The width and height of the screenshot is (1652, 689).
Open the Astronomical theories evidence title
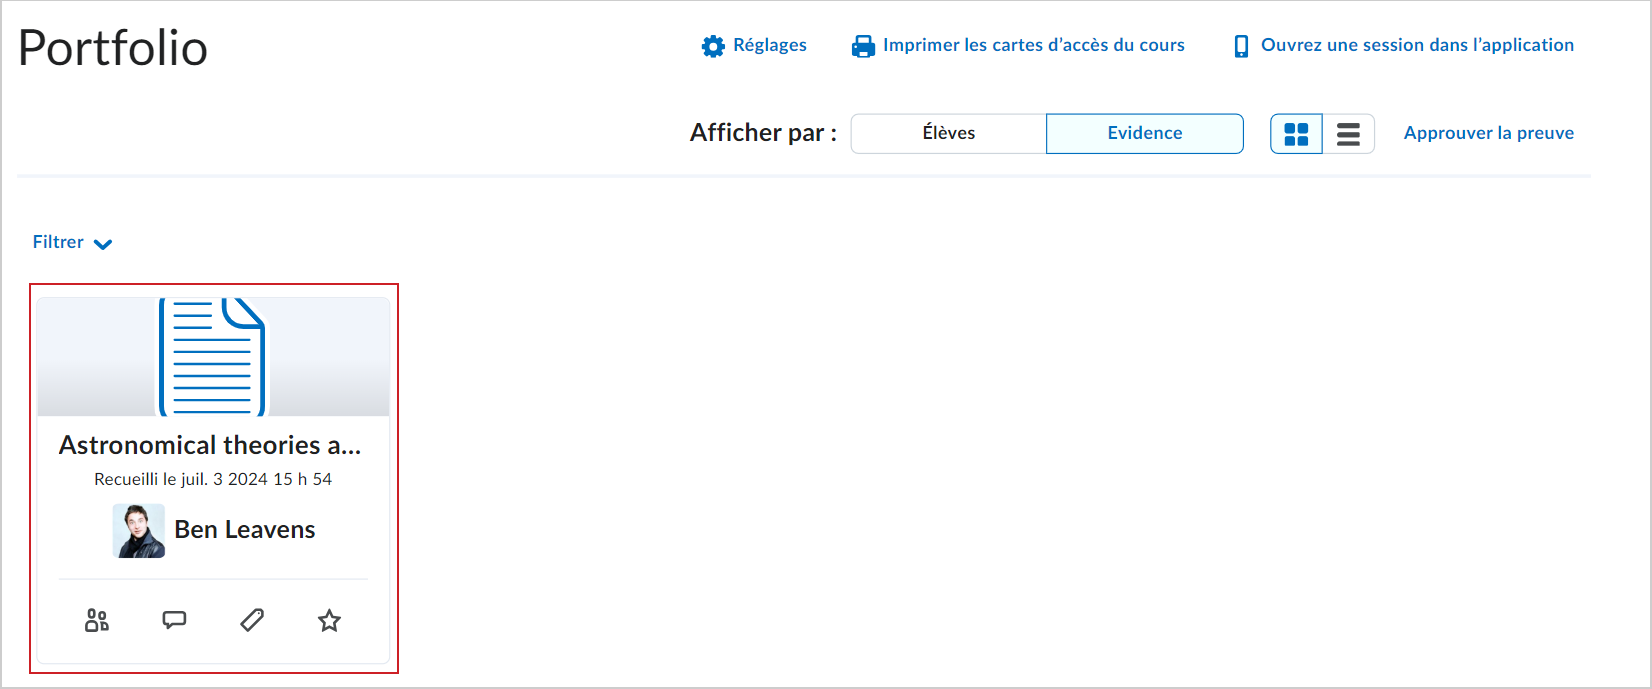pyautogui.click(x=210, y=445)
